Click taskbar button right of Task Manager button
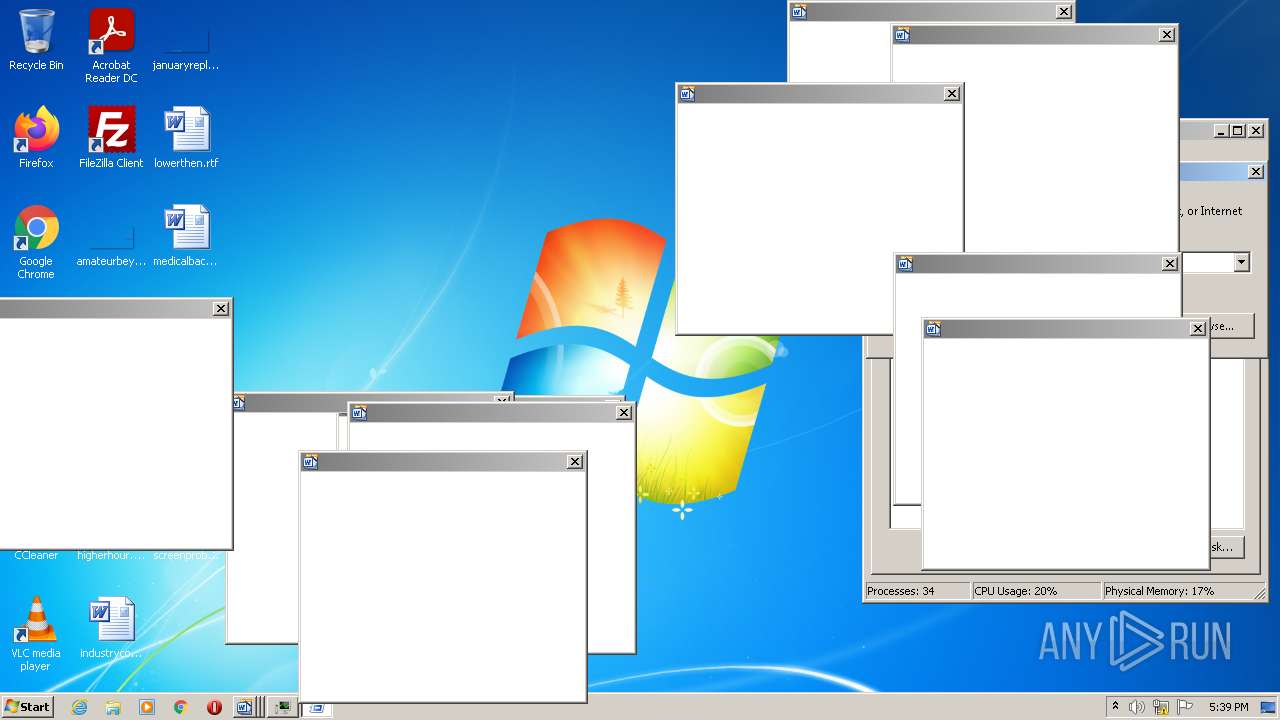This screenshot has width=1280, height=720. (x=317, y=709)
